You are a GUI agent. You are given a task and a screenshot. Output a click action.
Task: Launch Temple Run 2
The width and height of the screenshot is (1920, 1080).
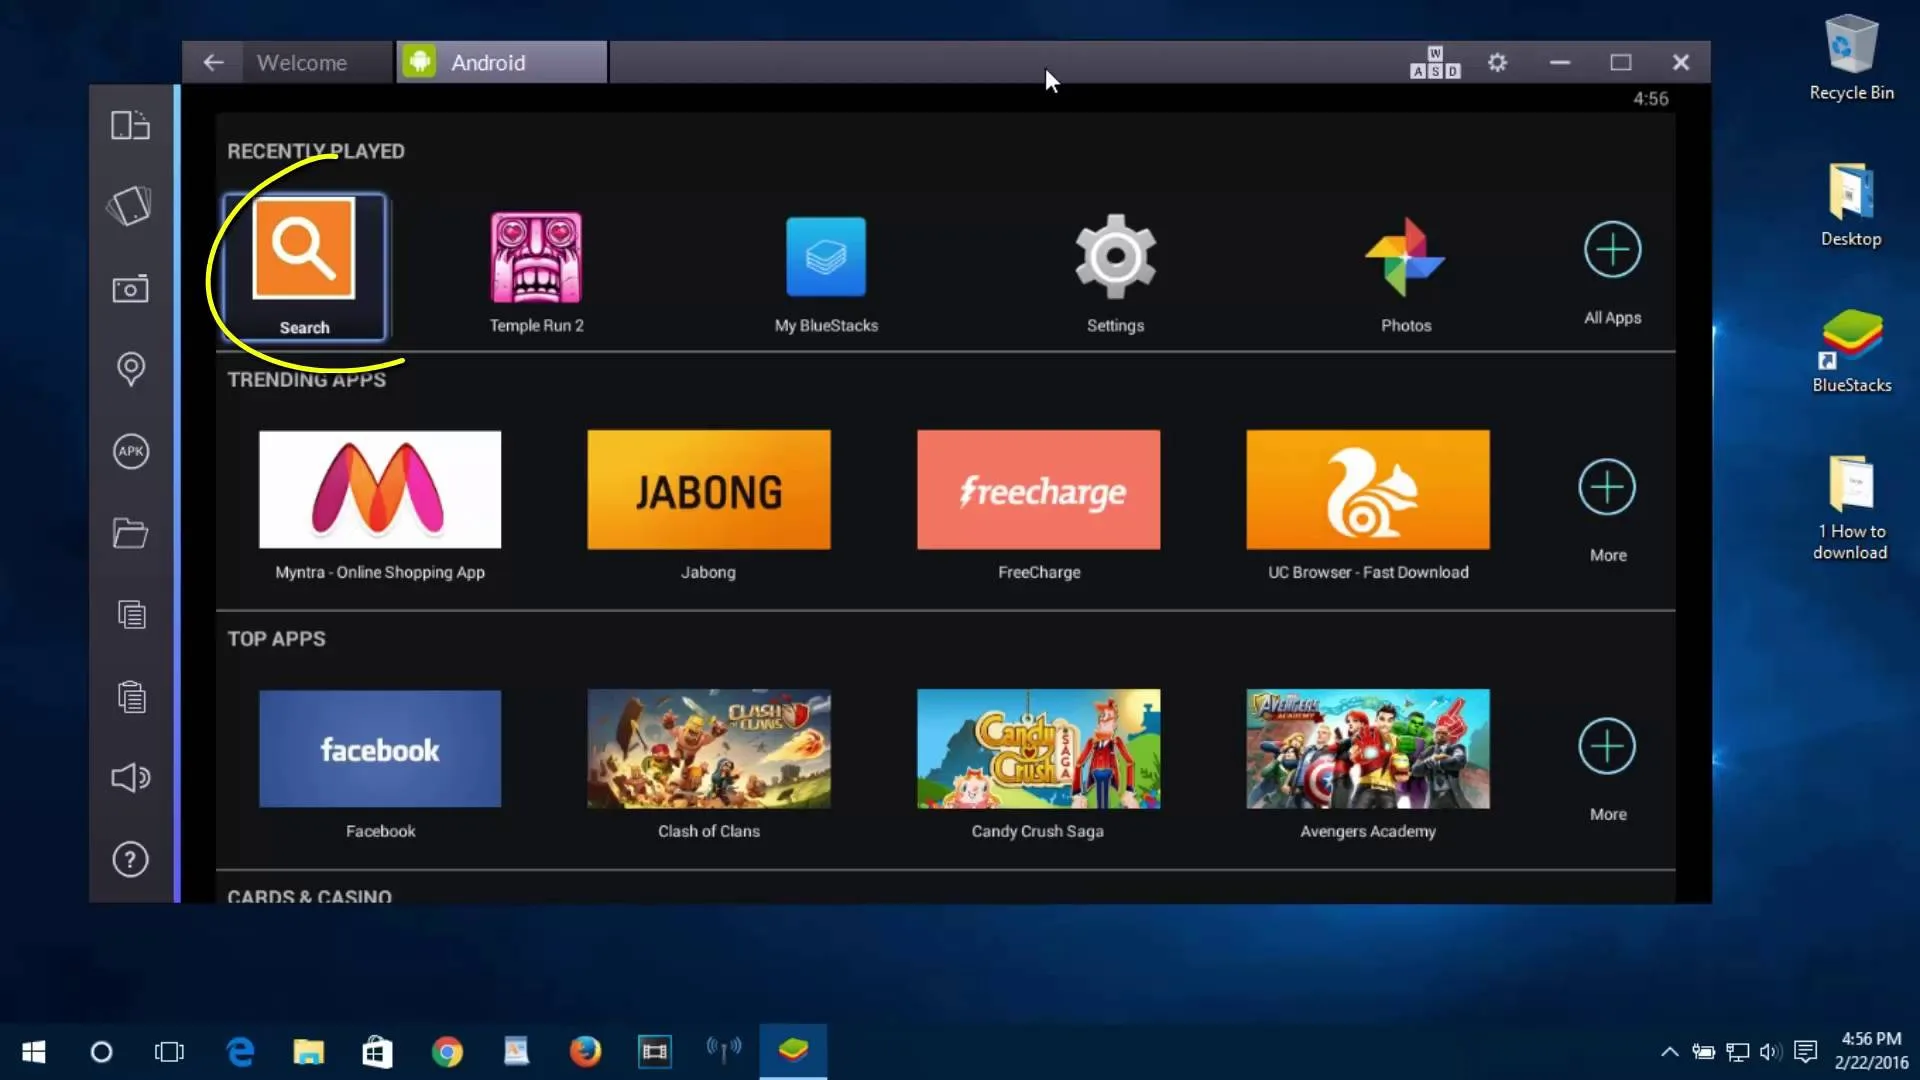pyautogui.click(x=536, y=258)
